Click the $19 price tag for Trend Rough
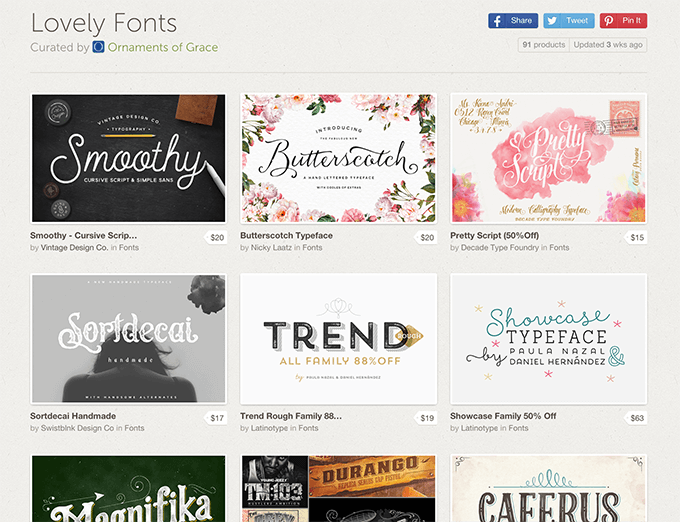The width and height of the screenshot is (680, 522). pyautogui.click(x=425, y=418)
